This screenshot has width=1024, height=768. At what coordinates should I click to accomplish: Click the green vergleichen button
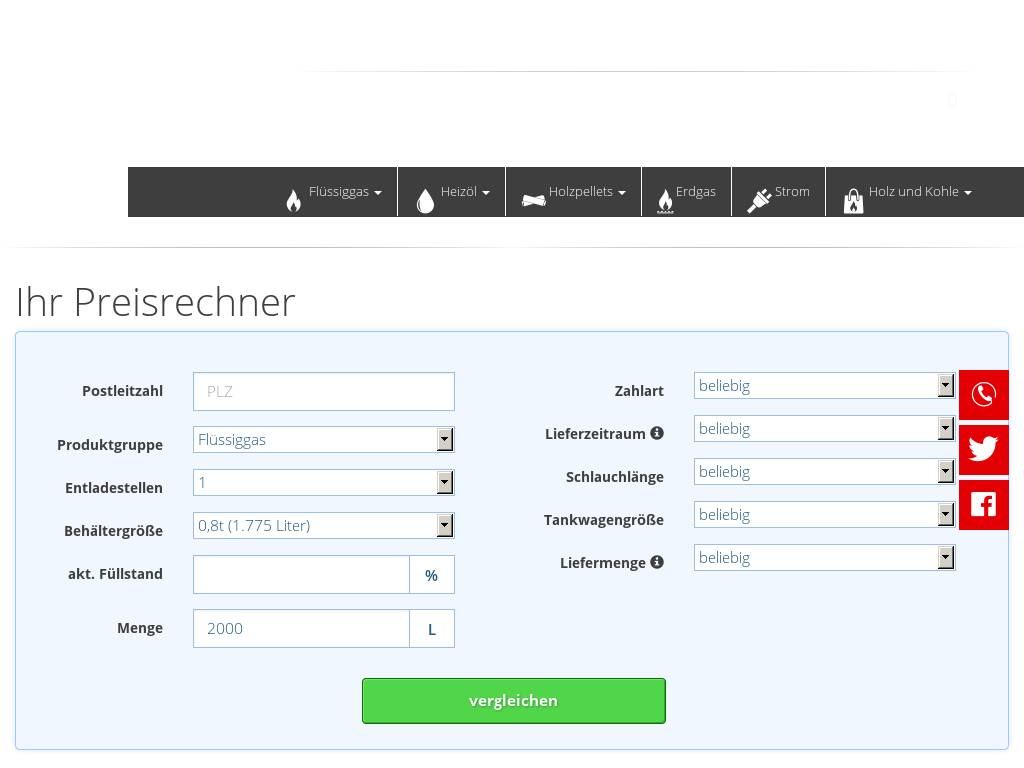click(513, 701)
